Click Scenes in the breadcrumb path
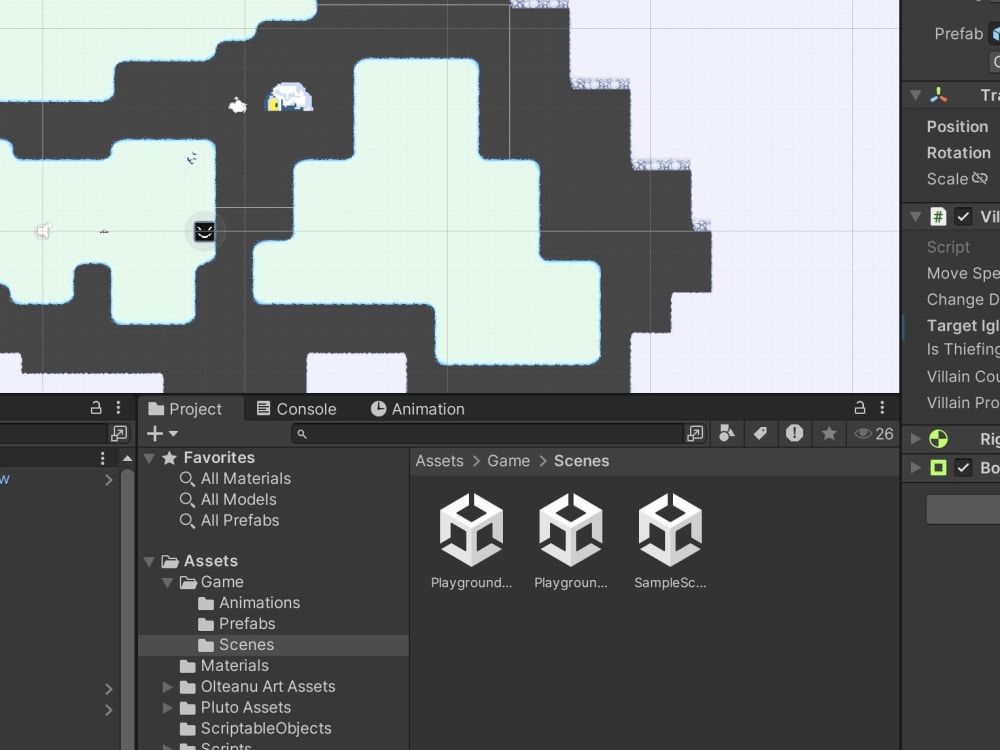Screen dimensions: 1000x750 pos(581,461)
